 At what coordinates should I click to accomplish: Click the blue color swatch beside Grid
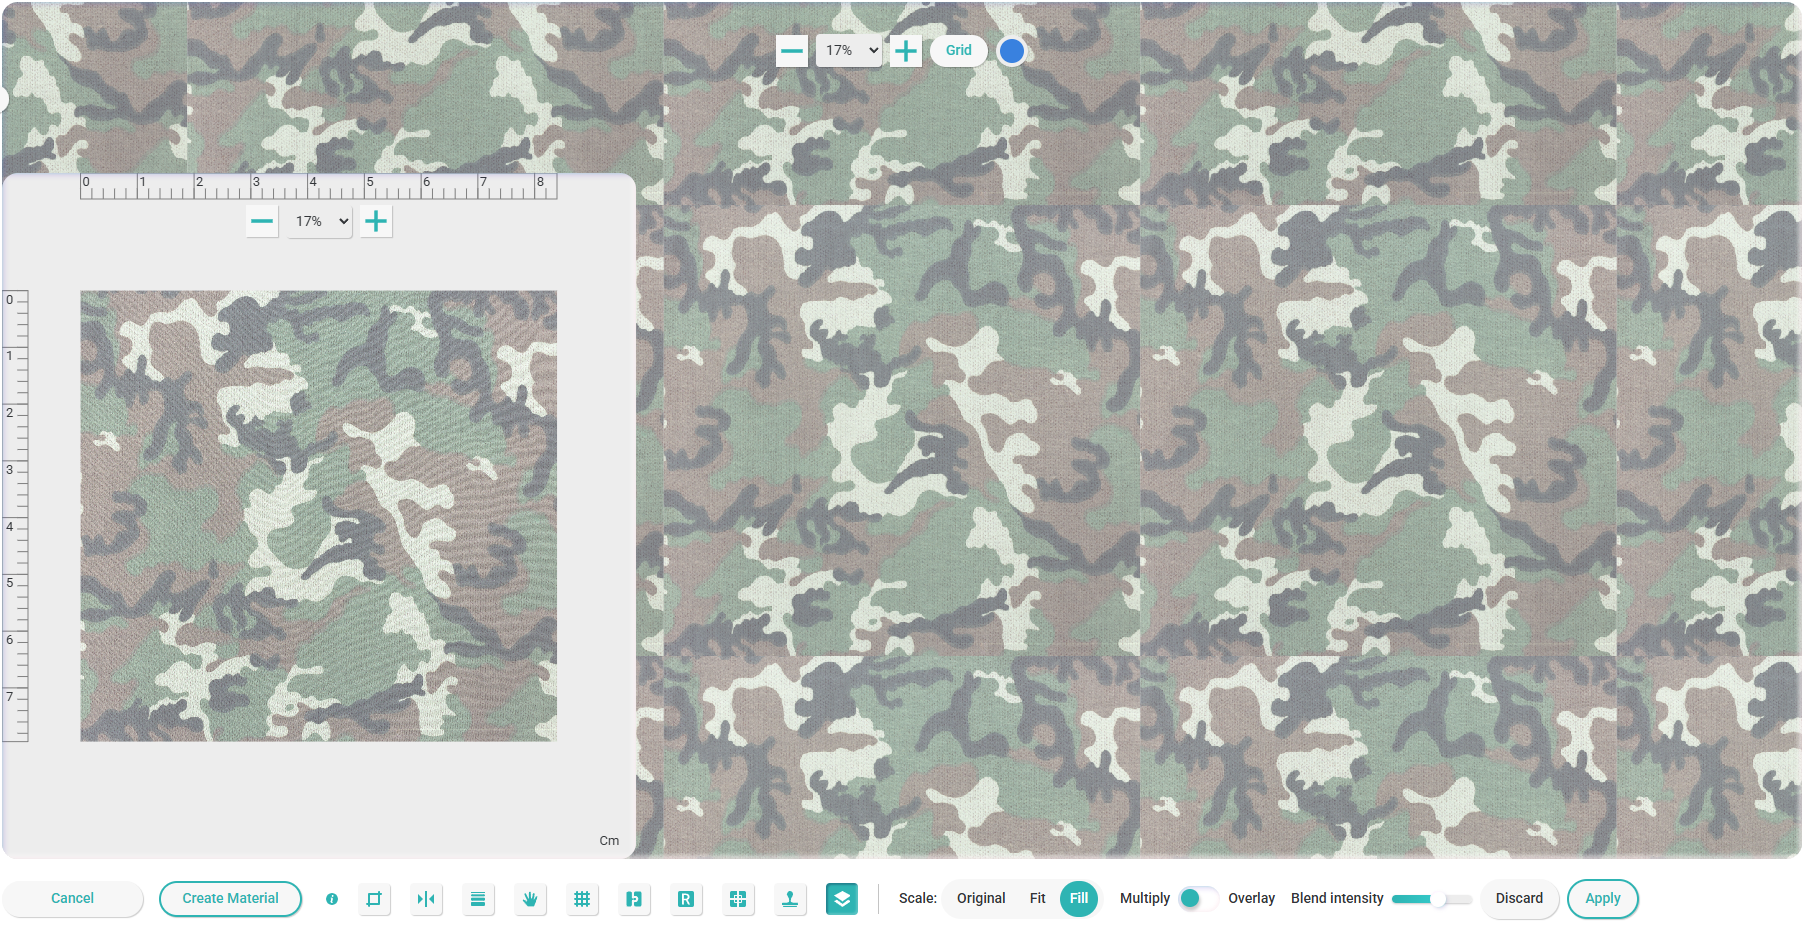[x=1011, y=51]
